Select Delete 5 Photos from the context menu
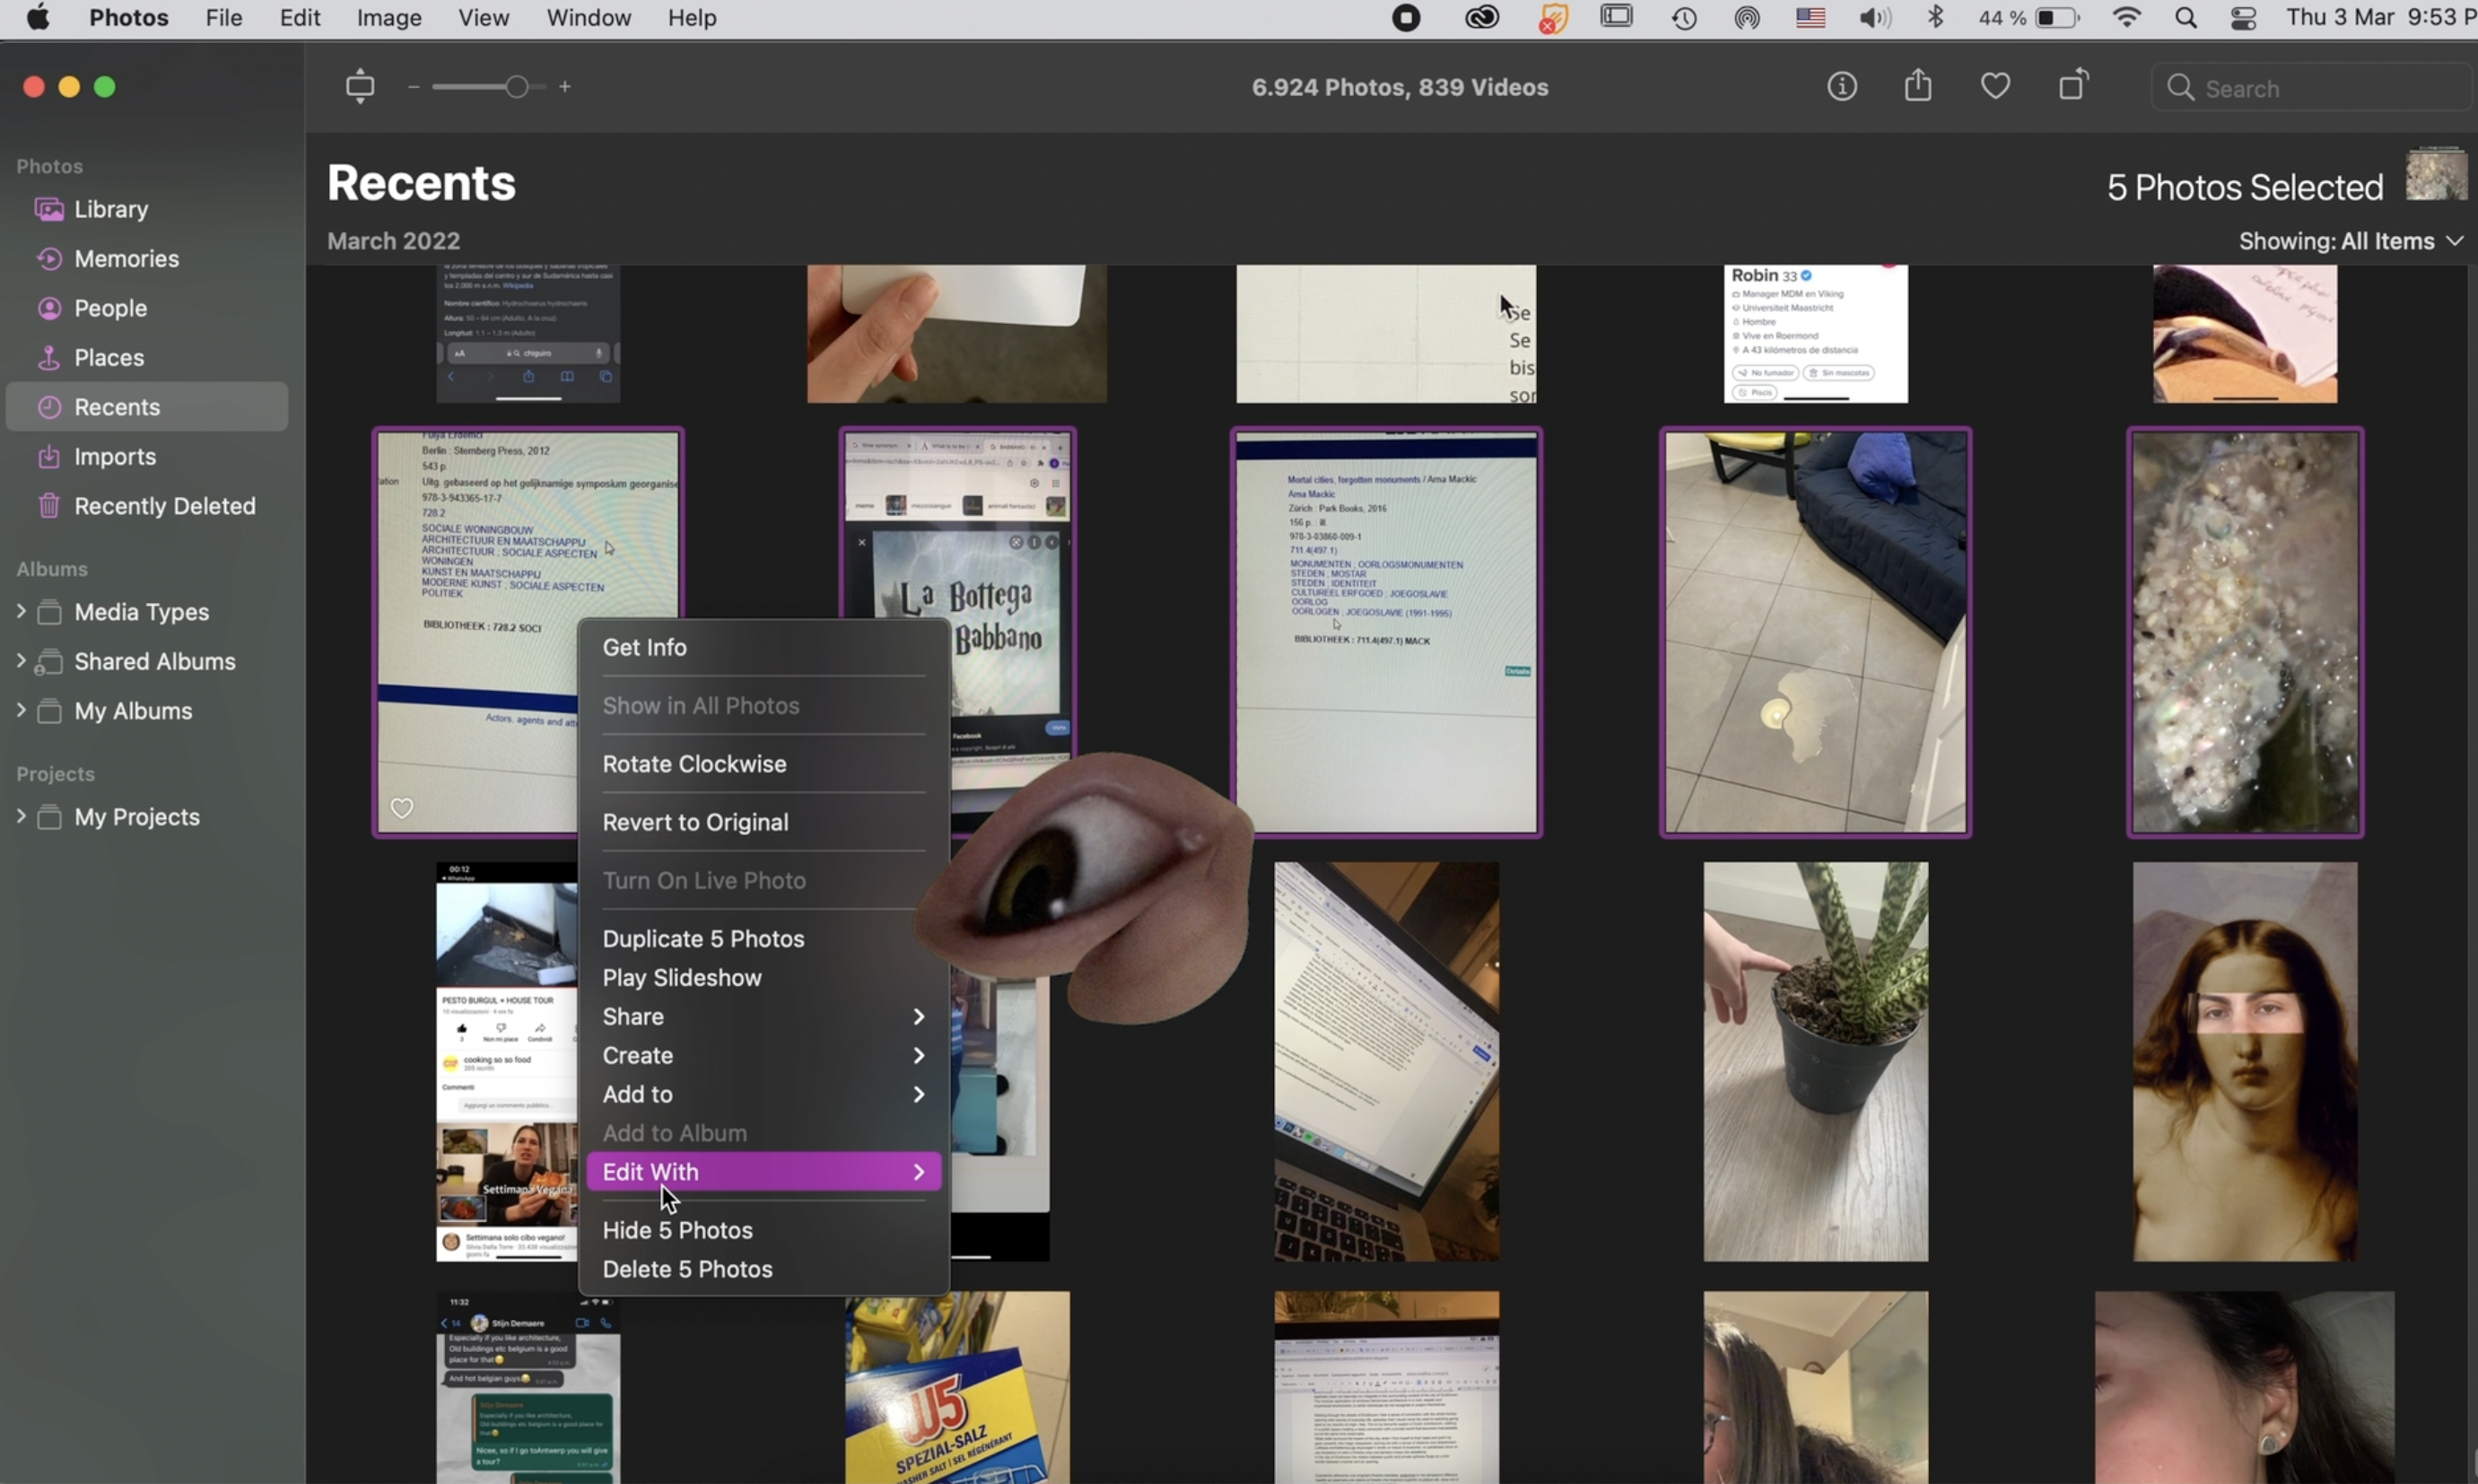Image resolution: width=2478 pixels, height=1484 pixels. (687, 1268)
